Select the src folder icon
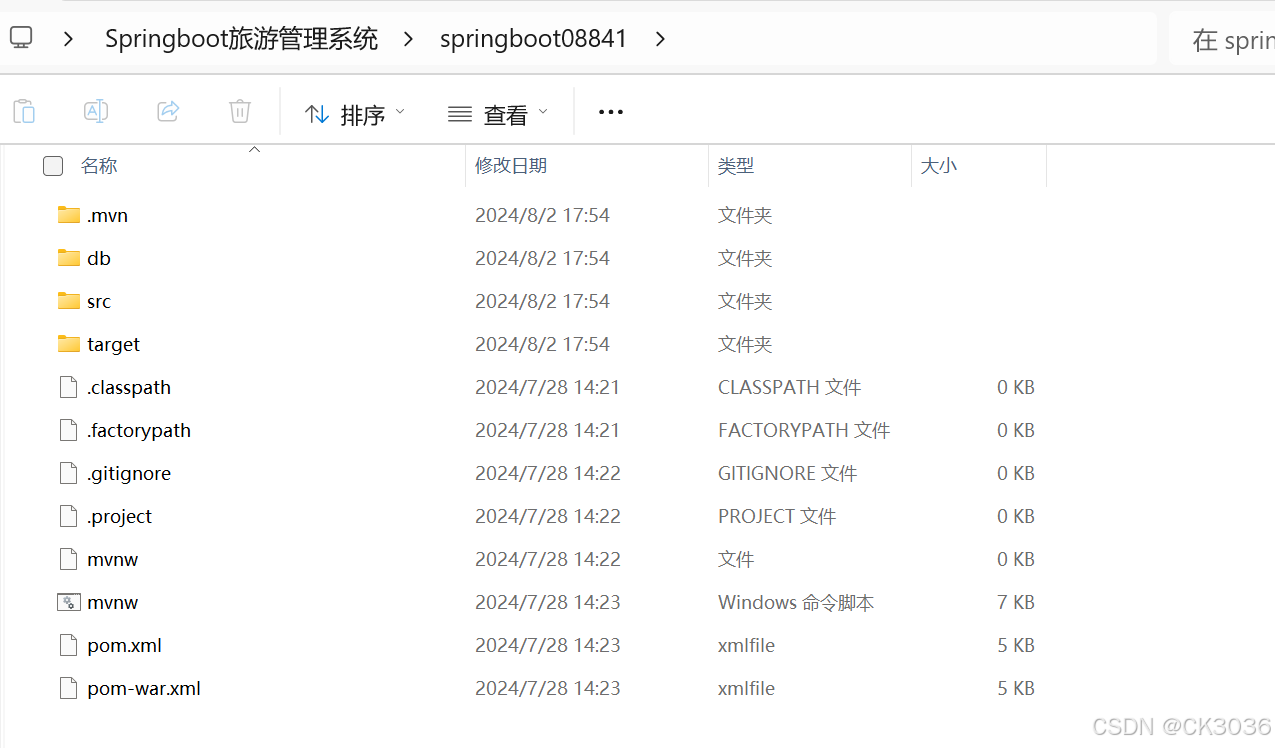The width and height of the screenshot is (1275, 748). pos(68,301)
